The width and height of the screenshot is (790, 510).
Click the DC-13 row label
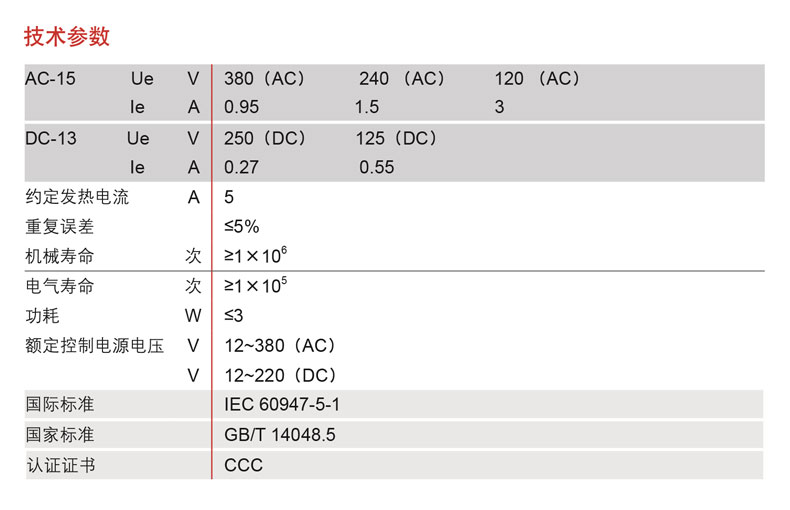tap(51, 138)
